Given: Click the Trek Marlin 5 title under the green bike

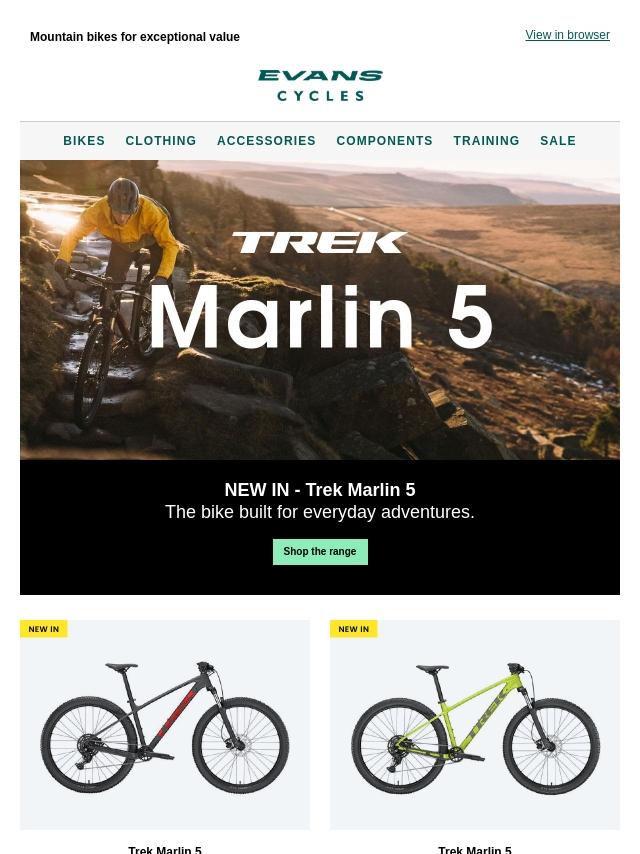Looking at the screenshot, I should (475, 850).
